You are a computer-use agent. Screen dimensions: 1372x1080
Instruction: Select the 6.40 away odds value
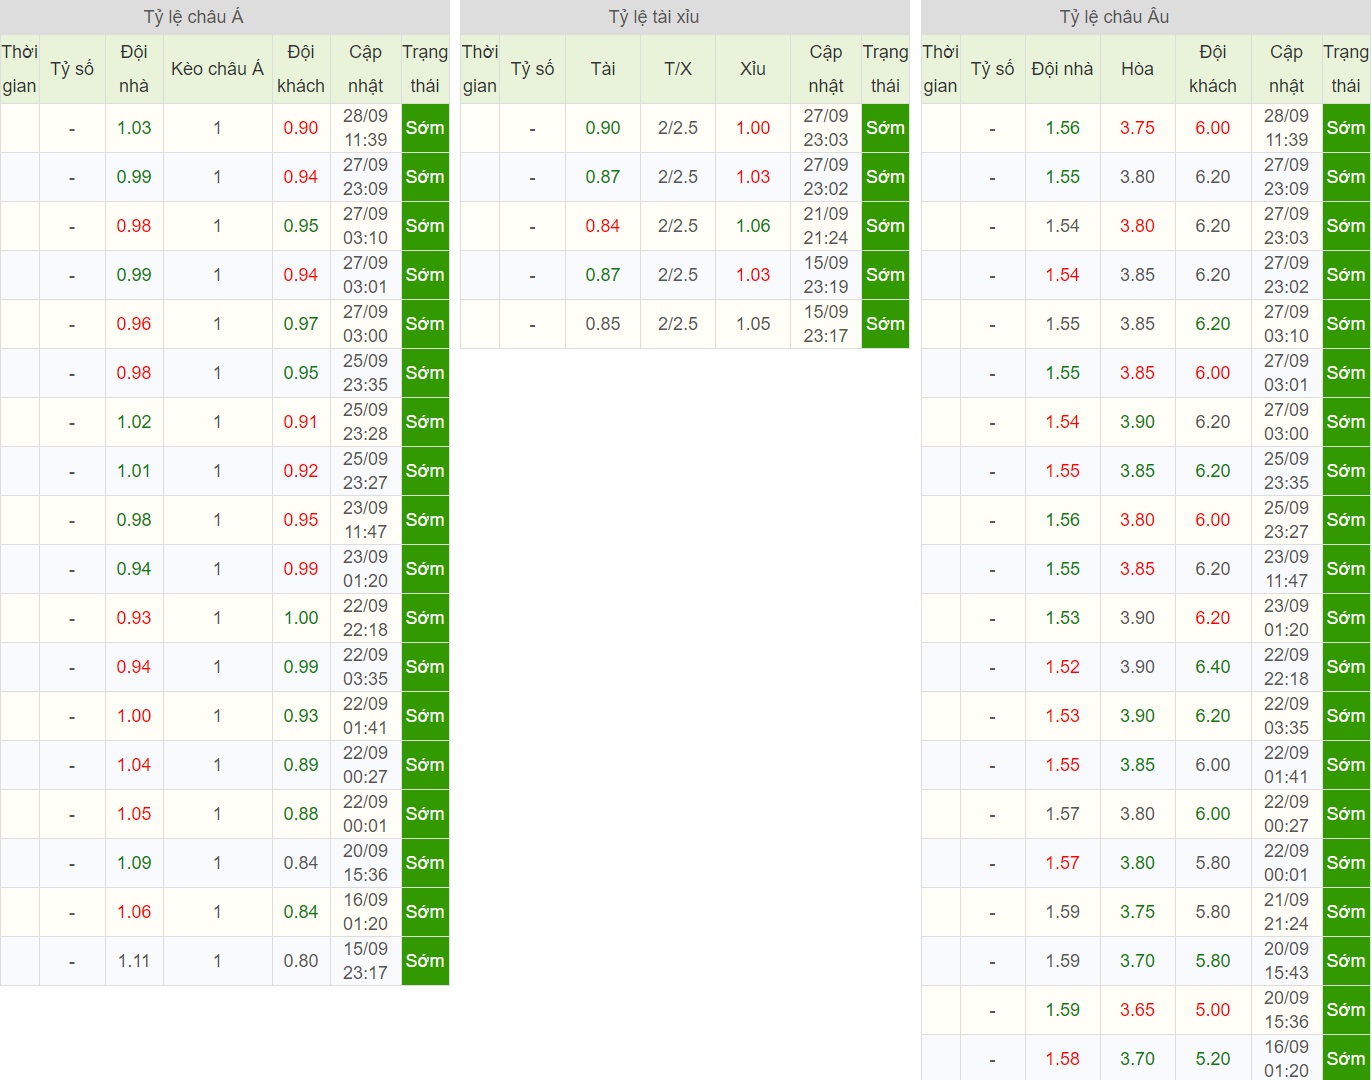(1213, 667)
